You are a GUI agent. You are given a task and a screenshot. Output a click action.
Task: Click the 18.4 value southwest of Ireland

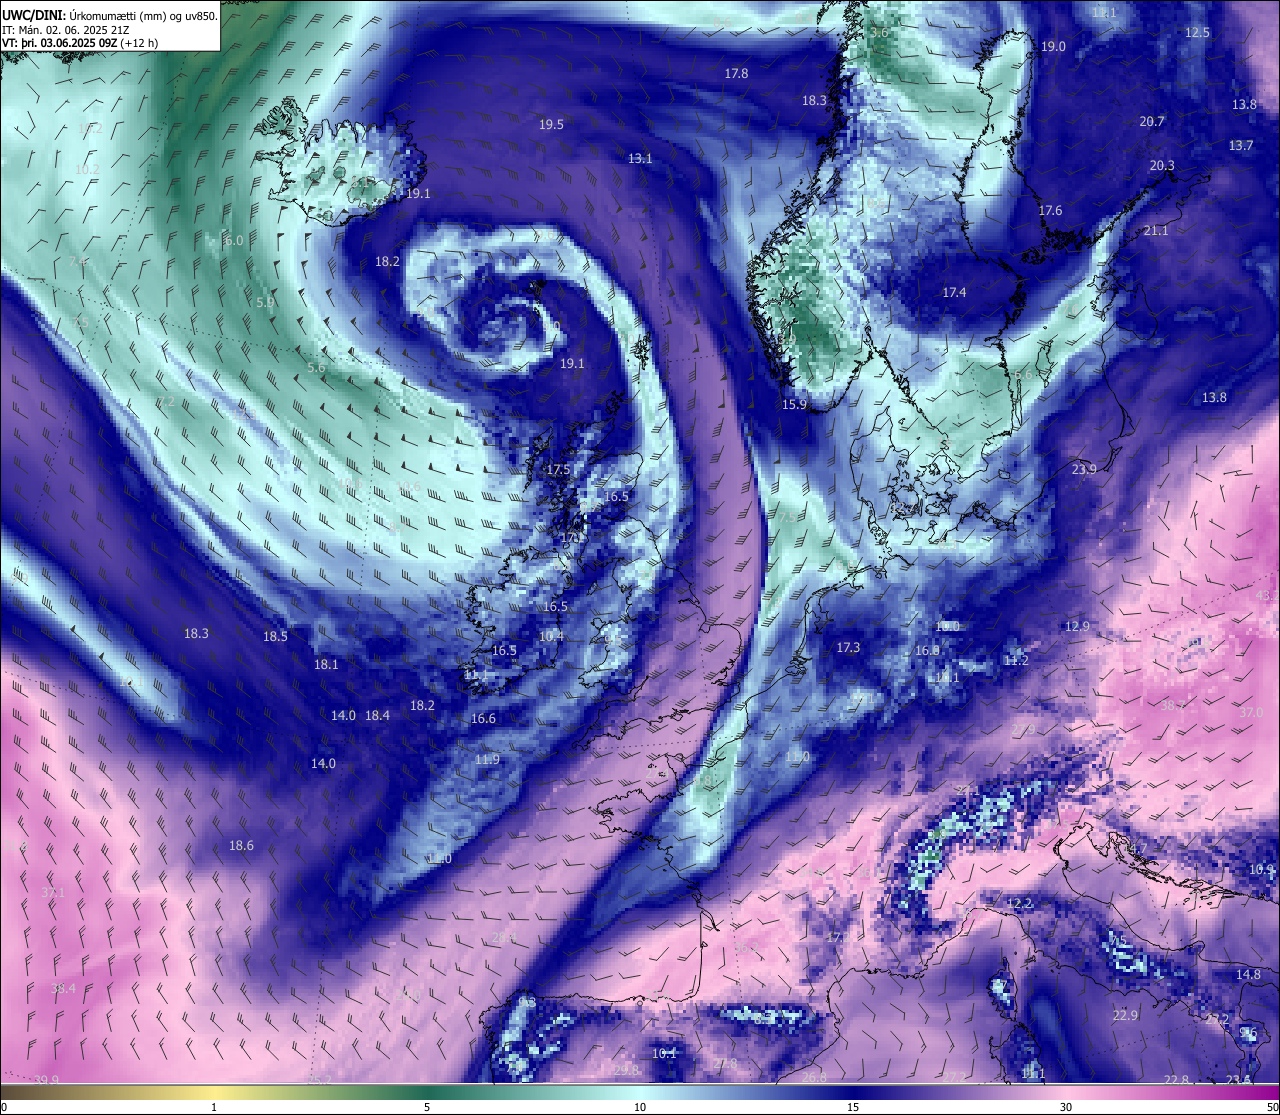377,716
